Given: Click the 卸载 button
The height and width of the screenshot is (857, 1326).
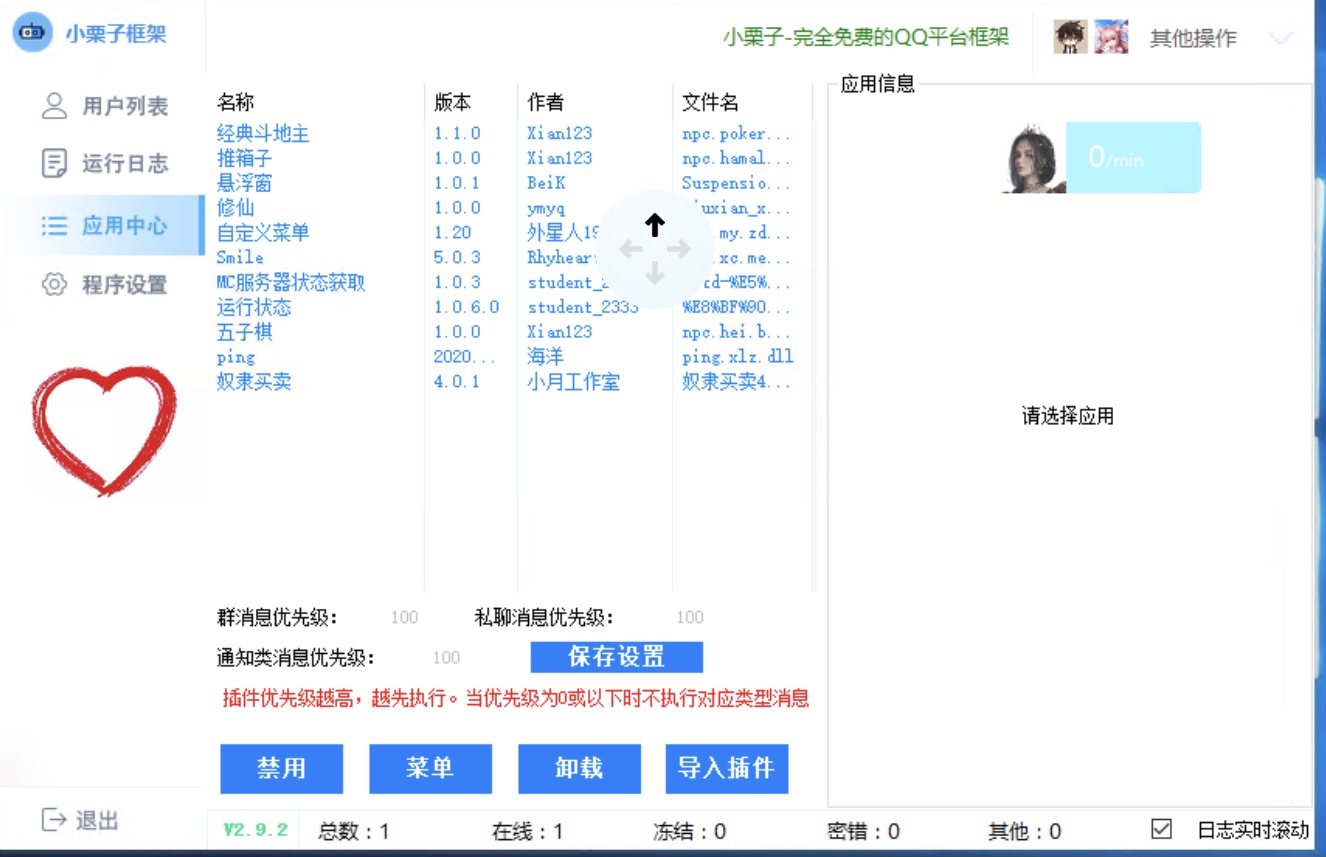Looking at the screenshot, I should click(x=579, y=768).
